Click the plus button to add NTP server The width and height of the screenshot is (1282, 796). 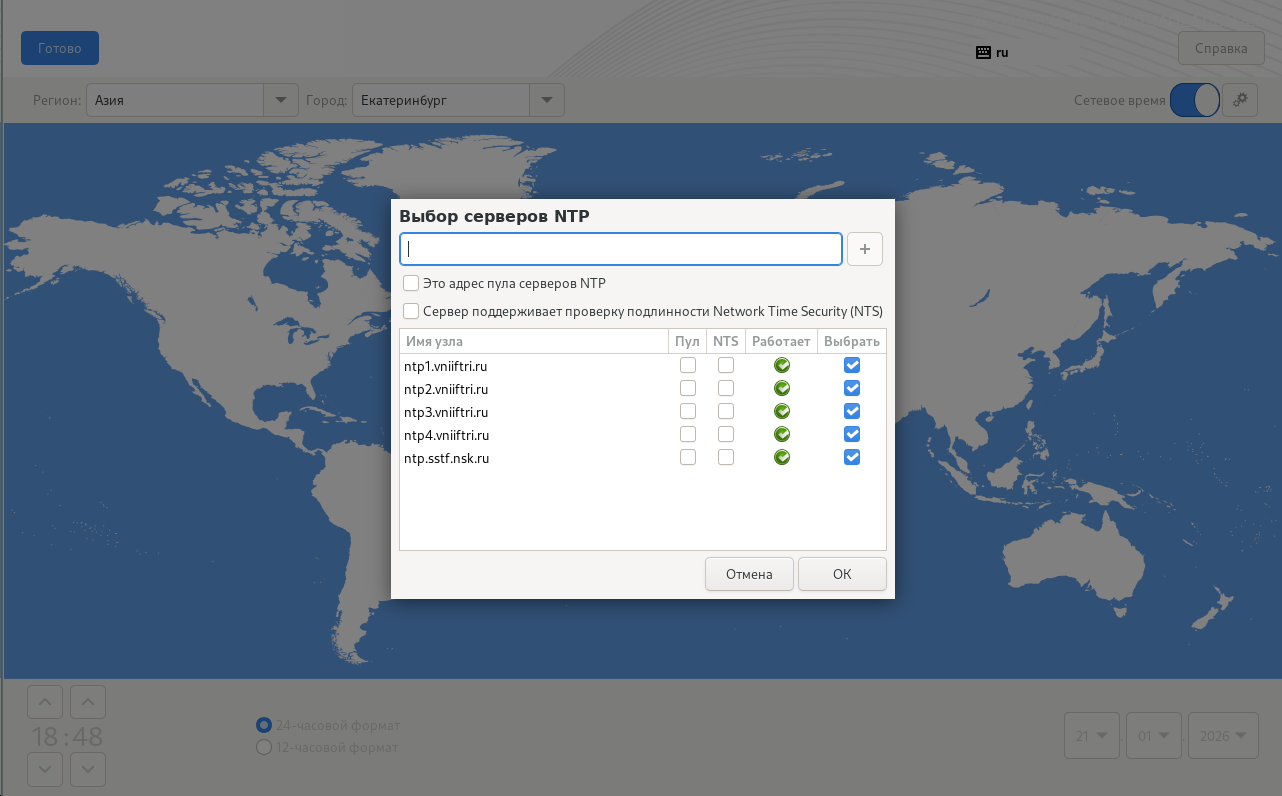pyautogui.click(x=864, y=249)
